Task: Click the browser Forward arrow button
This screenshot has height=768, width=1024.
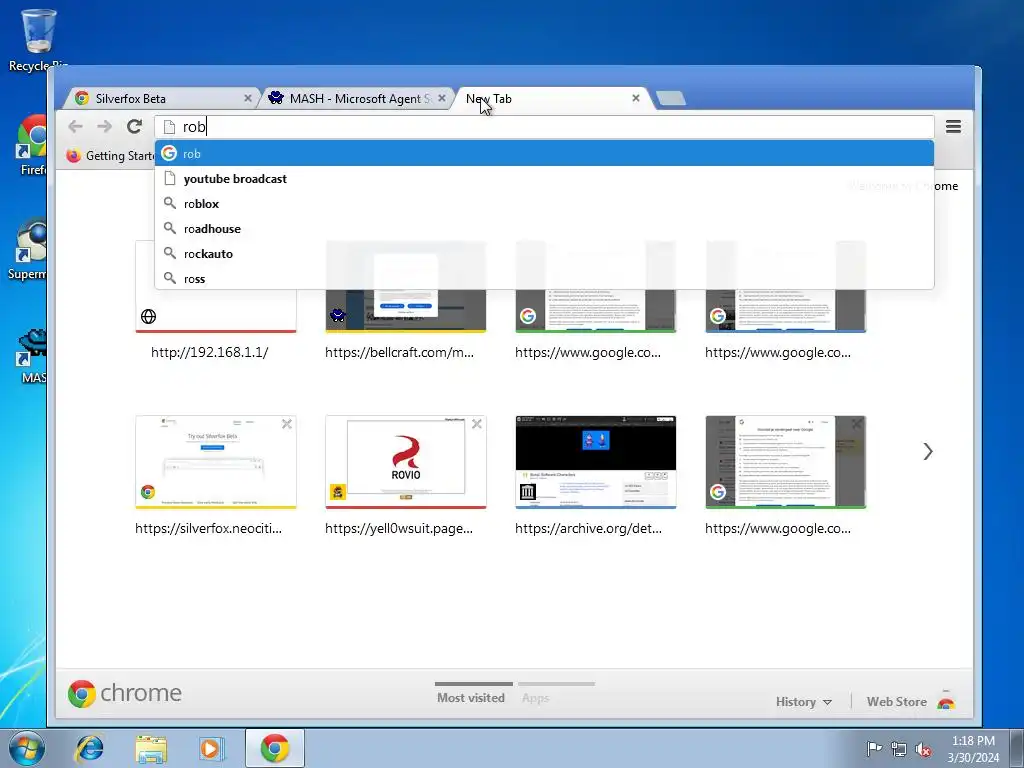Action: point(104,127)
